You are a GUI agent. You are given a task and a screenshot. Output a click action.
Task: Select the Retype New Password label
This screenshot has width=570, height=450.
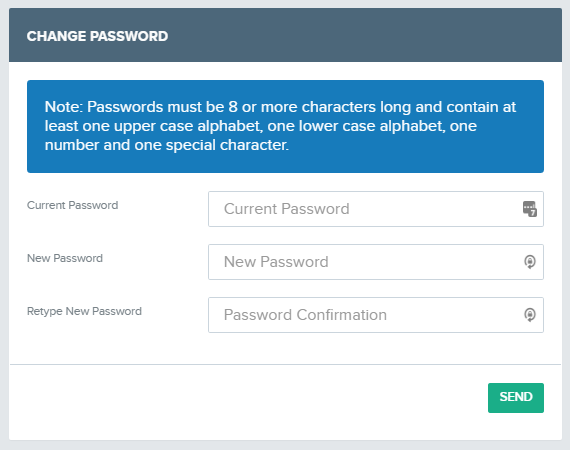(84, 312)
